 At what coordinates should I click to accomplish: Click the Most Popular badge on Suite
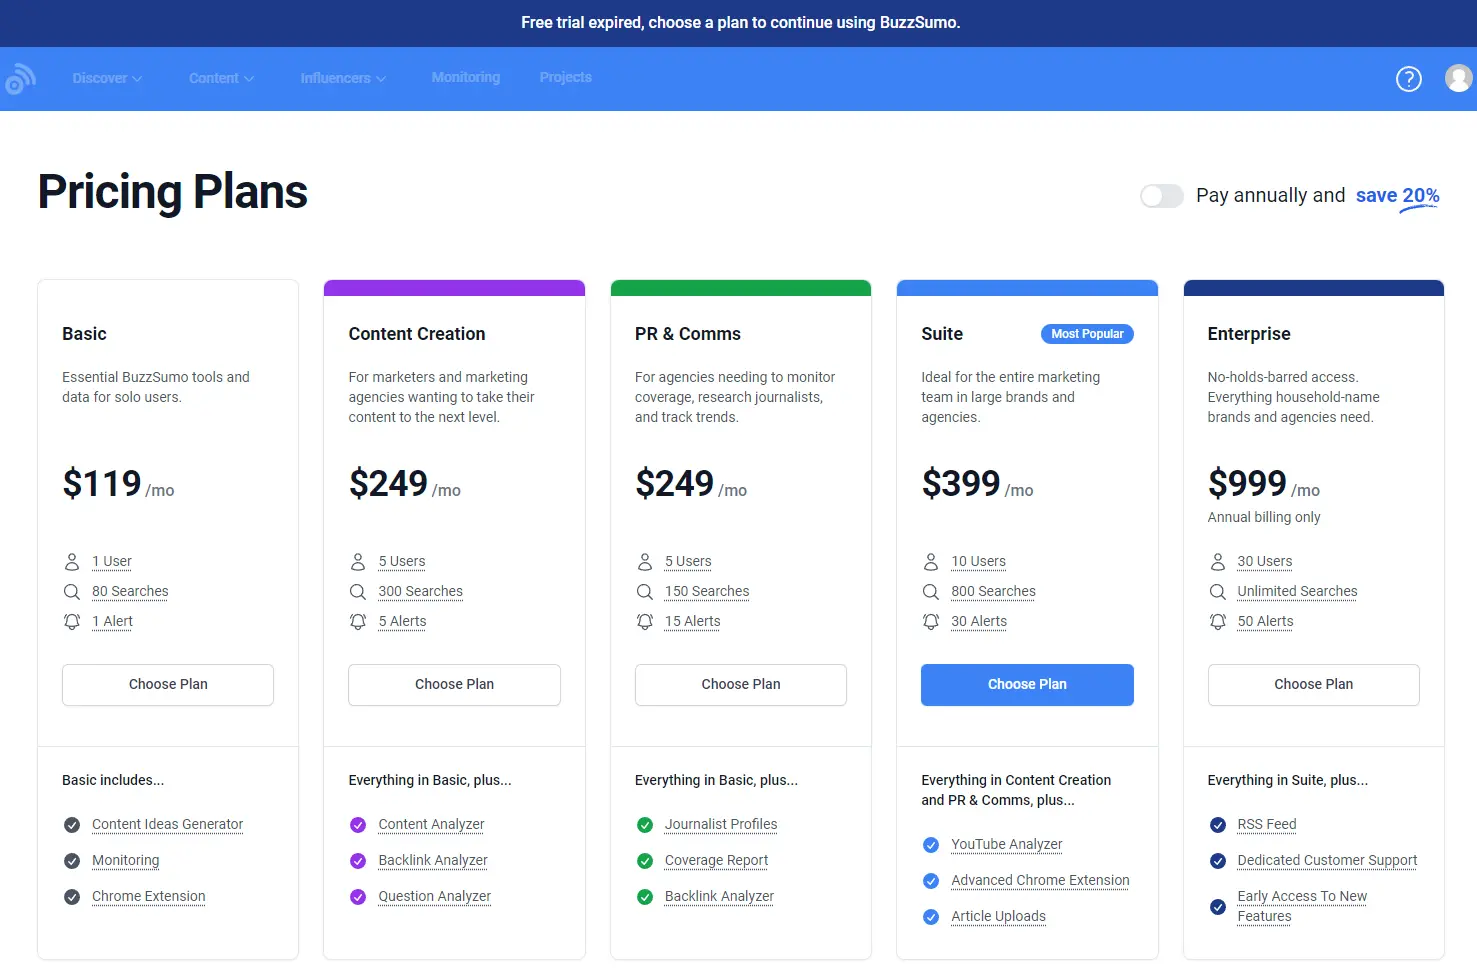coord(1087,333)
